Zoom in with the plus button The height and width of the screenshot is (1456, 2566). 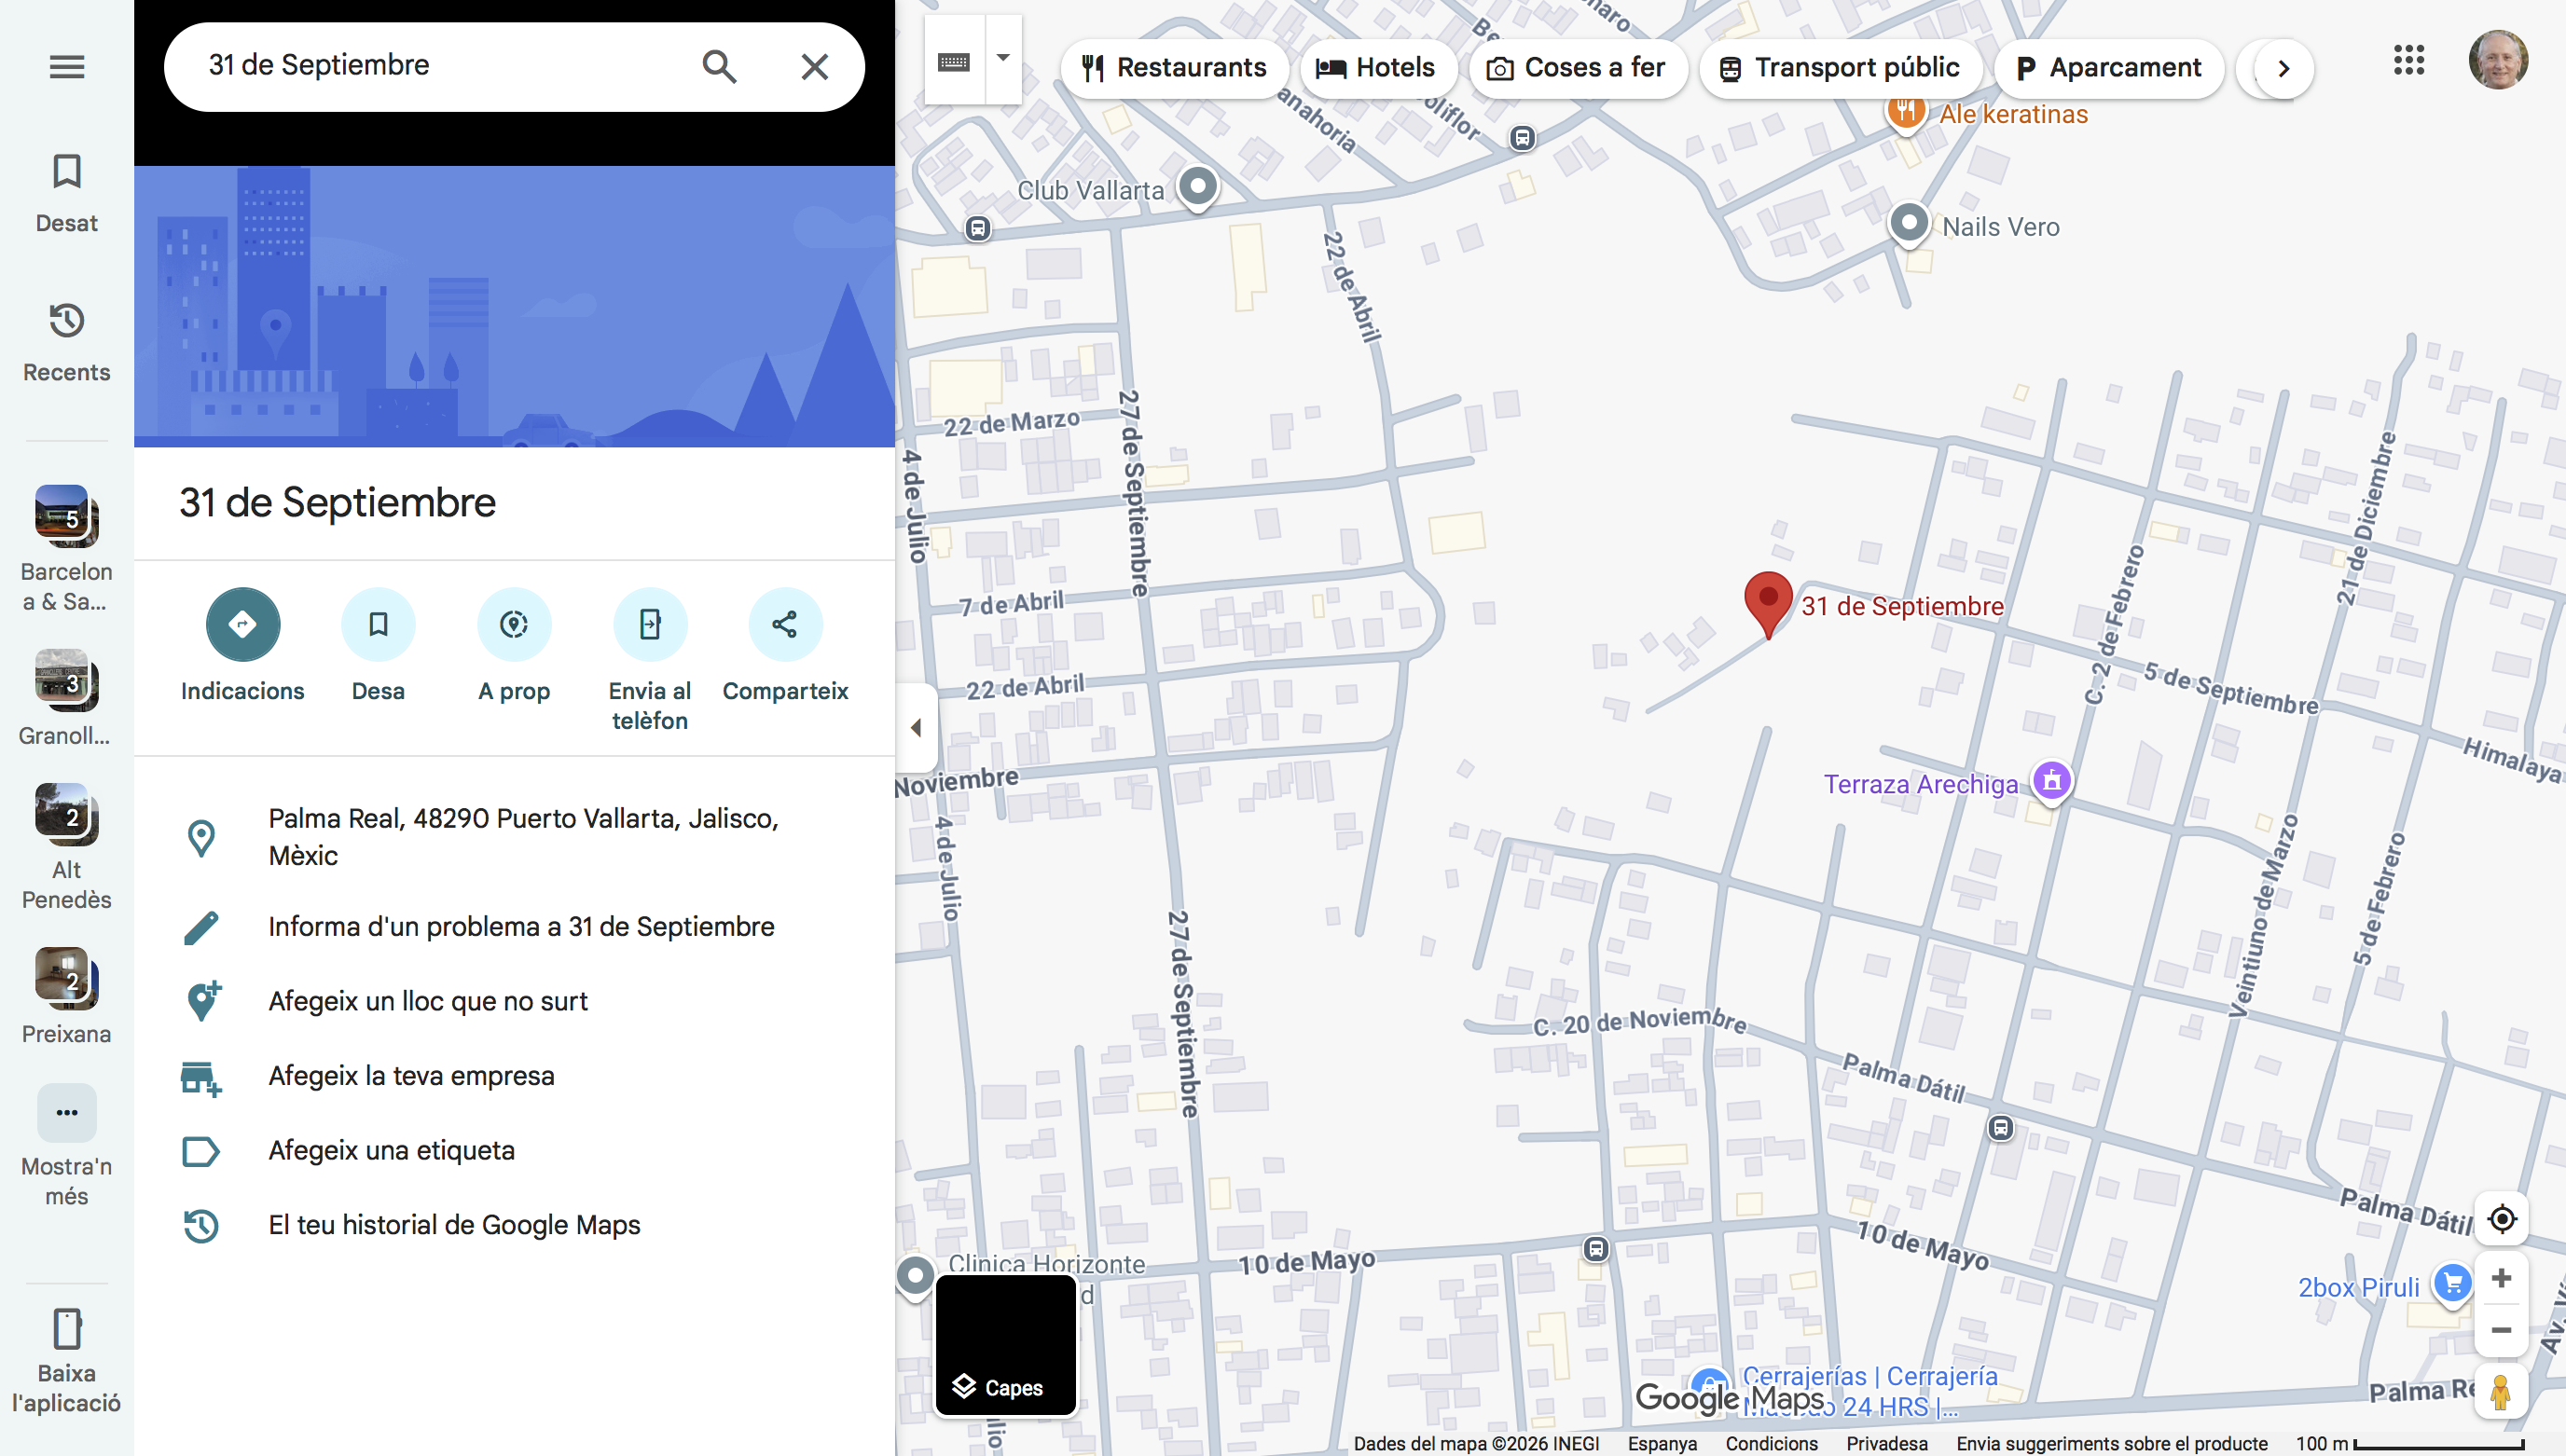coord(2501,1278)
